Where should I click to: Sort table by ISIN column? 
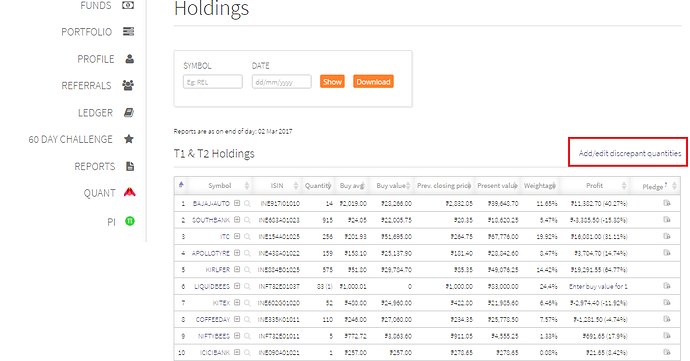click(x=277, y=186)
